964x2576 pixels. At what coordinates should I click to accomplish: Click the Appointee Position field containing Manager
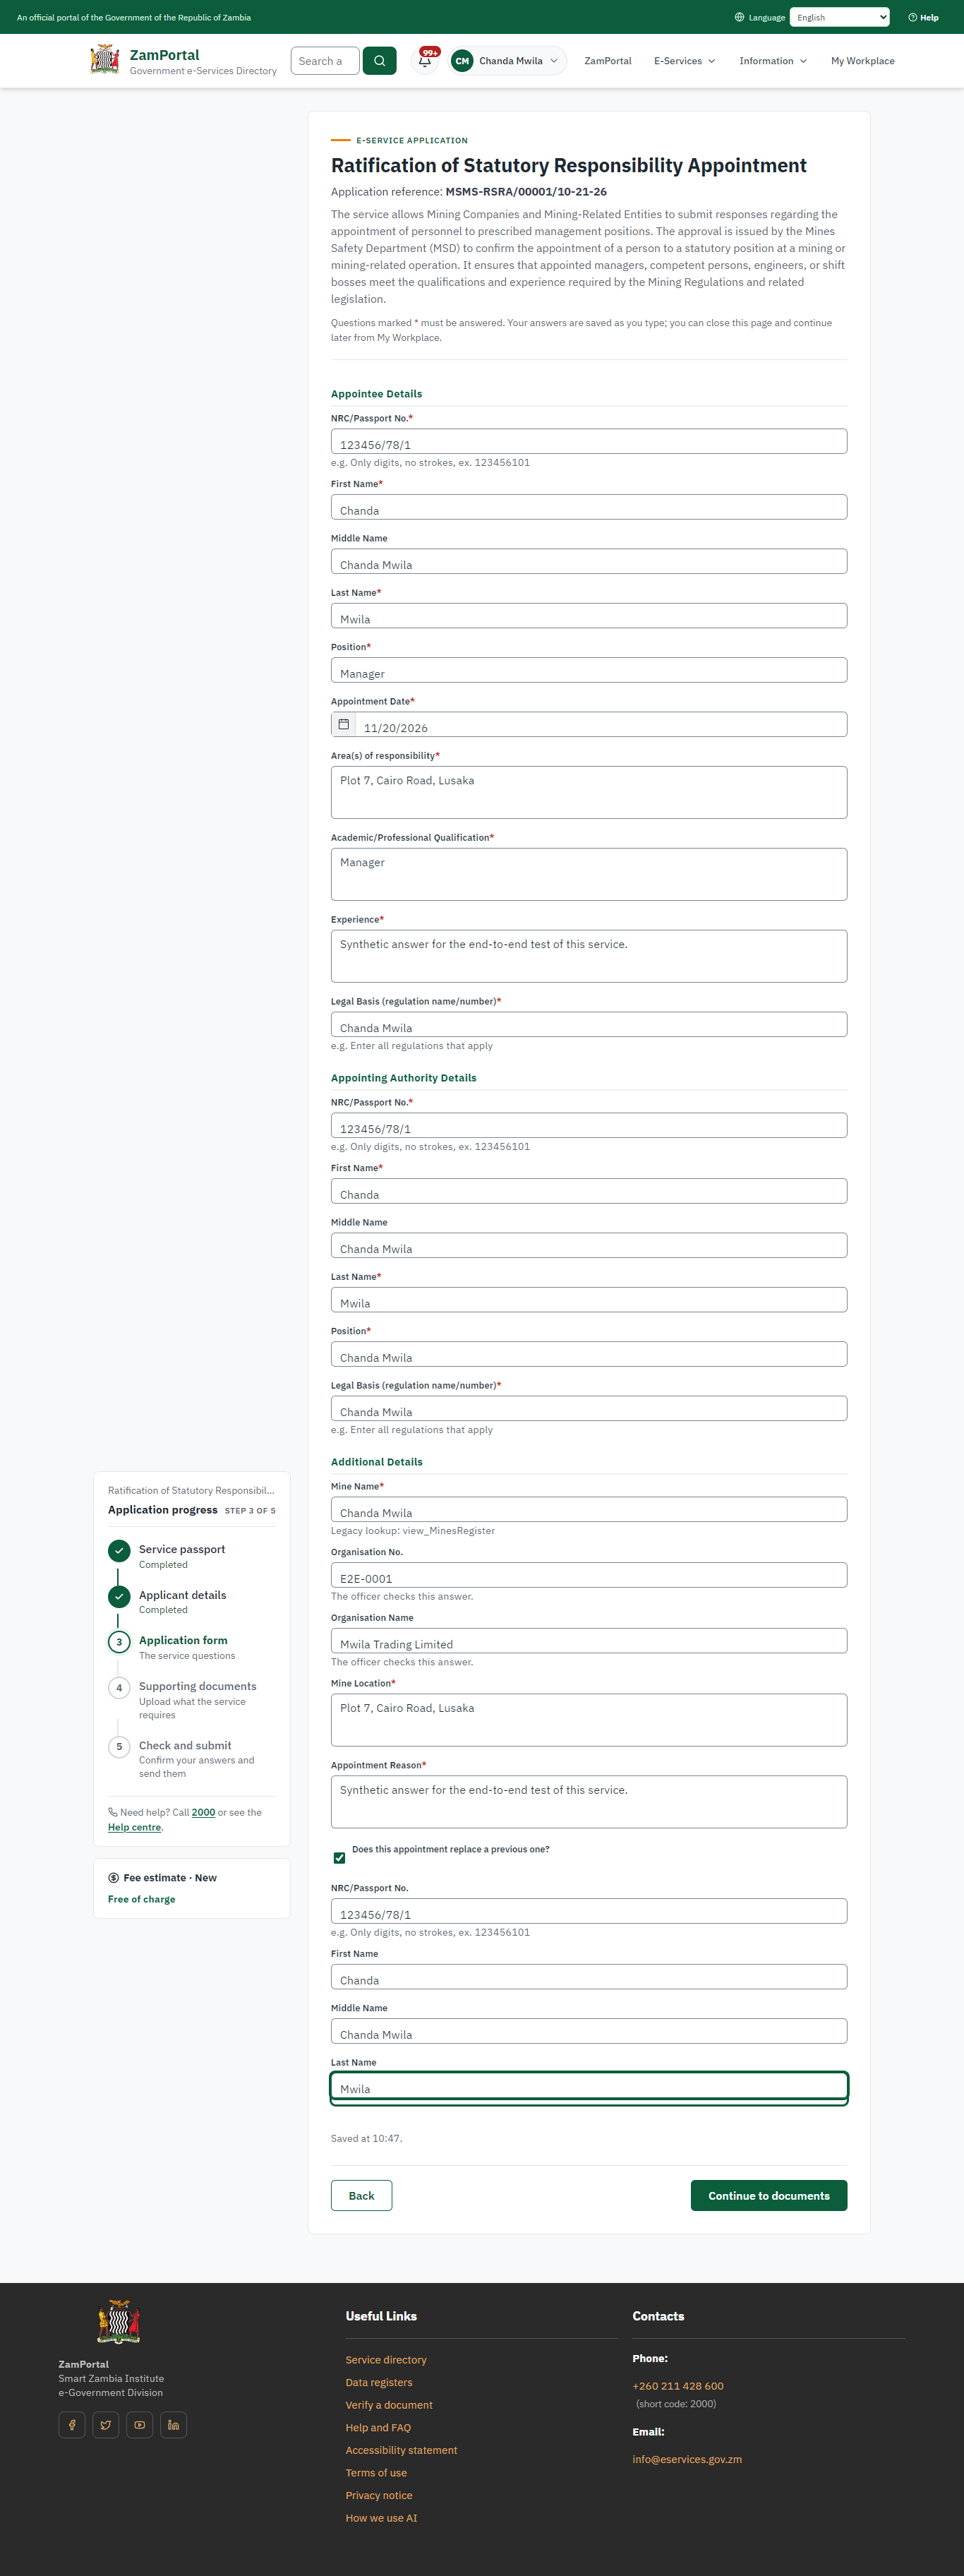(x=589, y=670)
